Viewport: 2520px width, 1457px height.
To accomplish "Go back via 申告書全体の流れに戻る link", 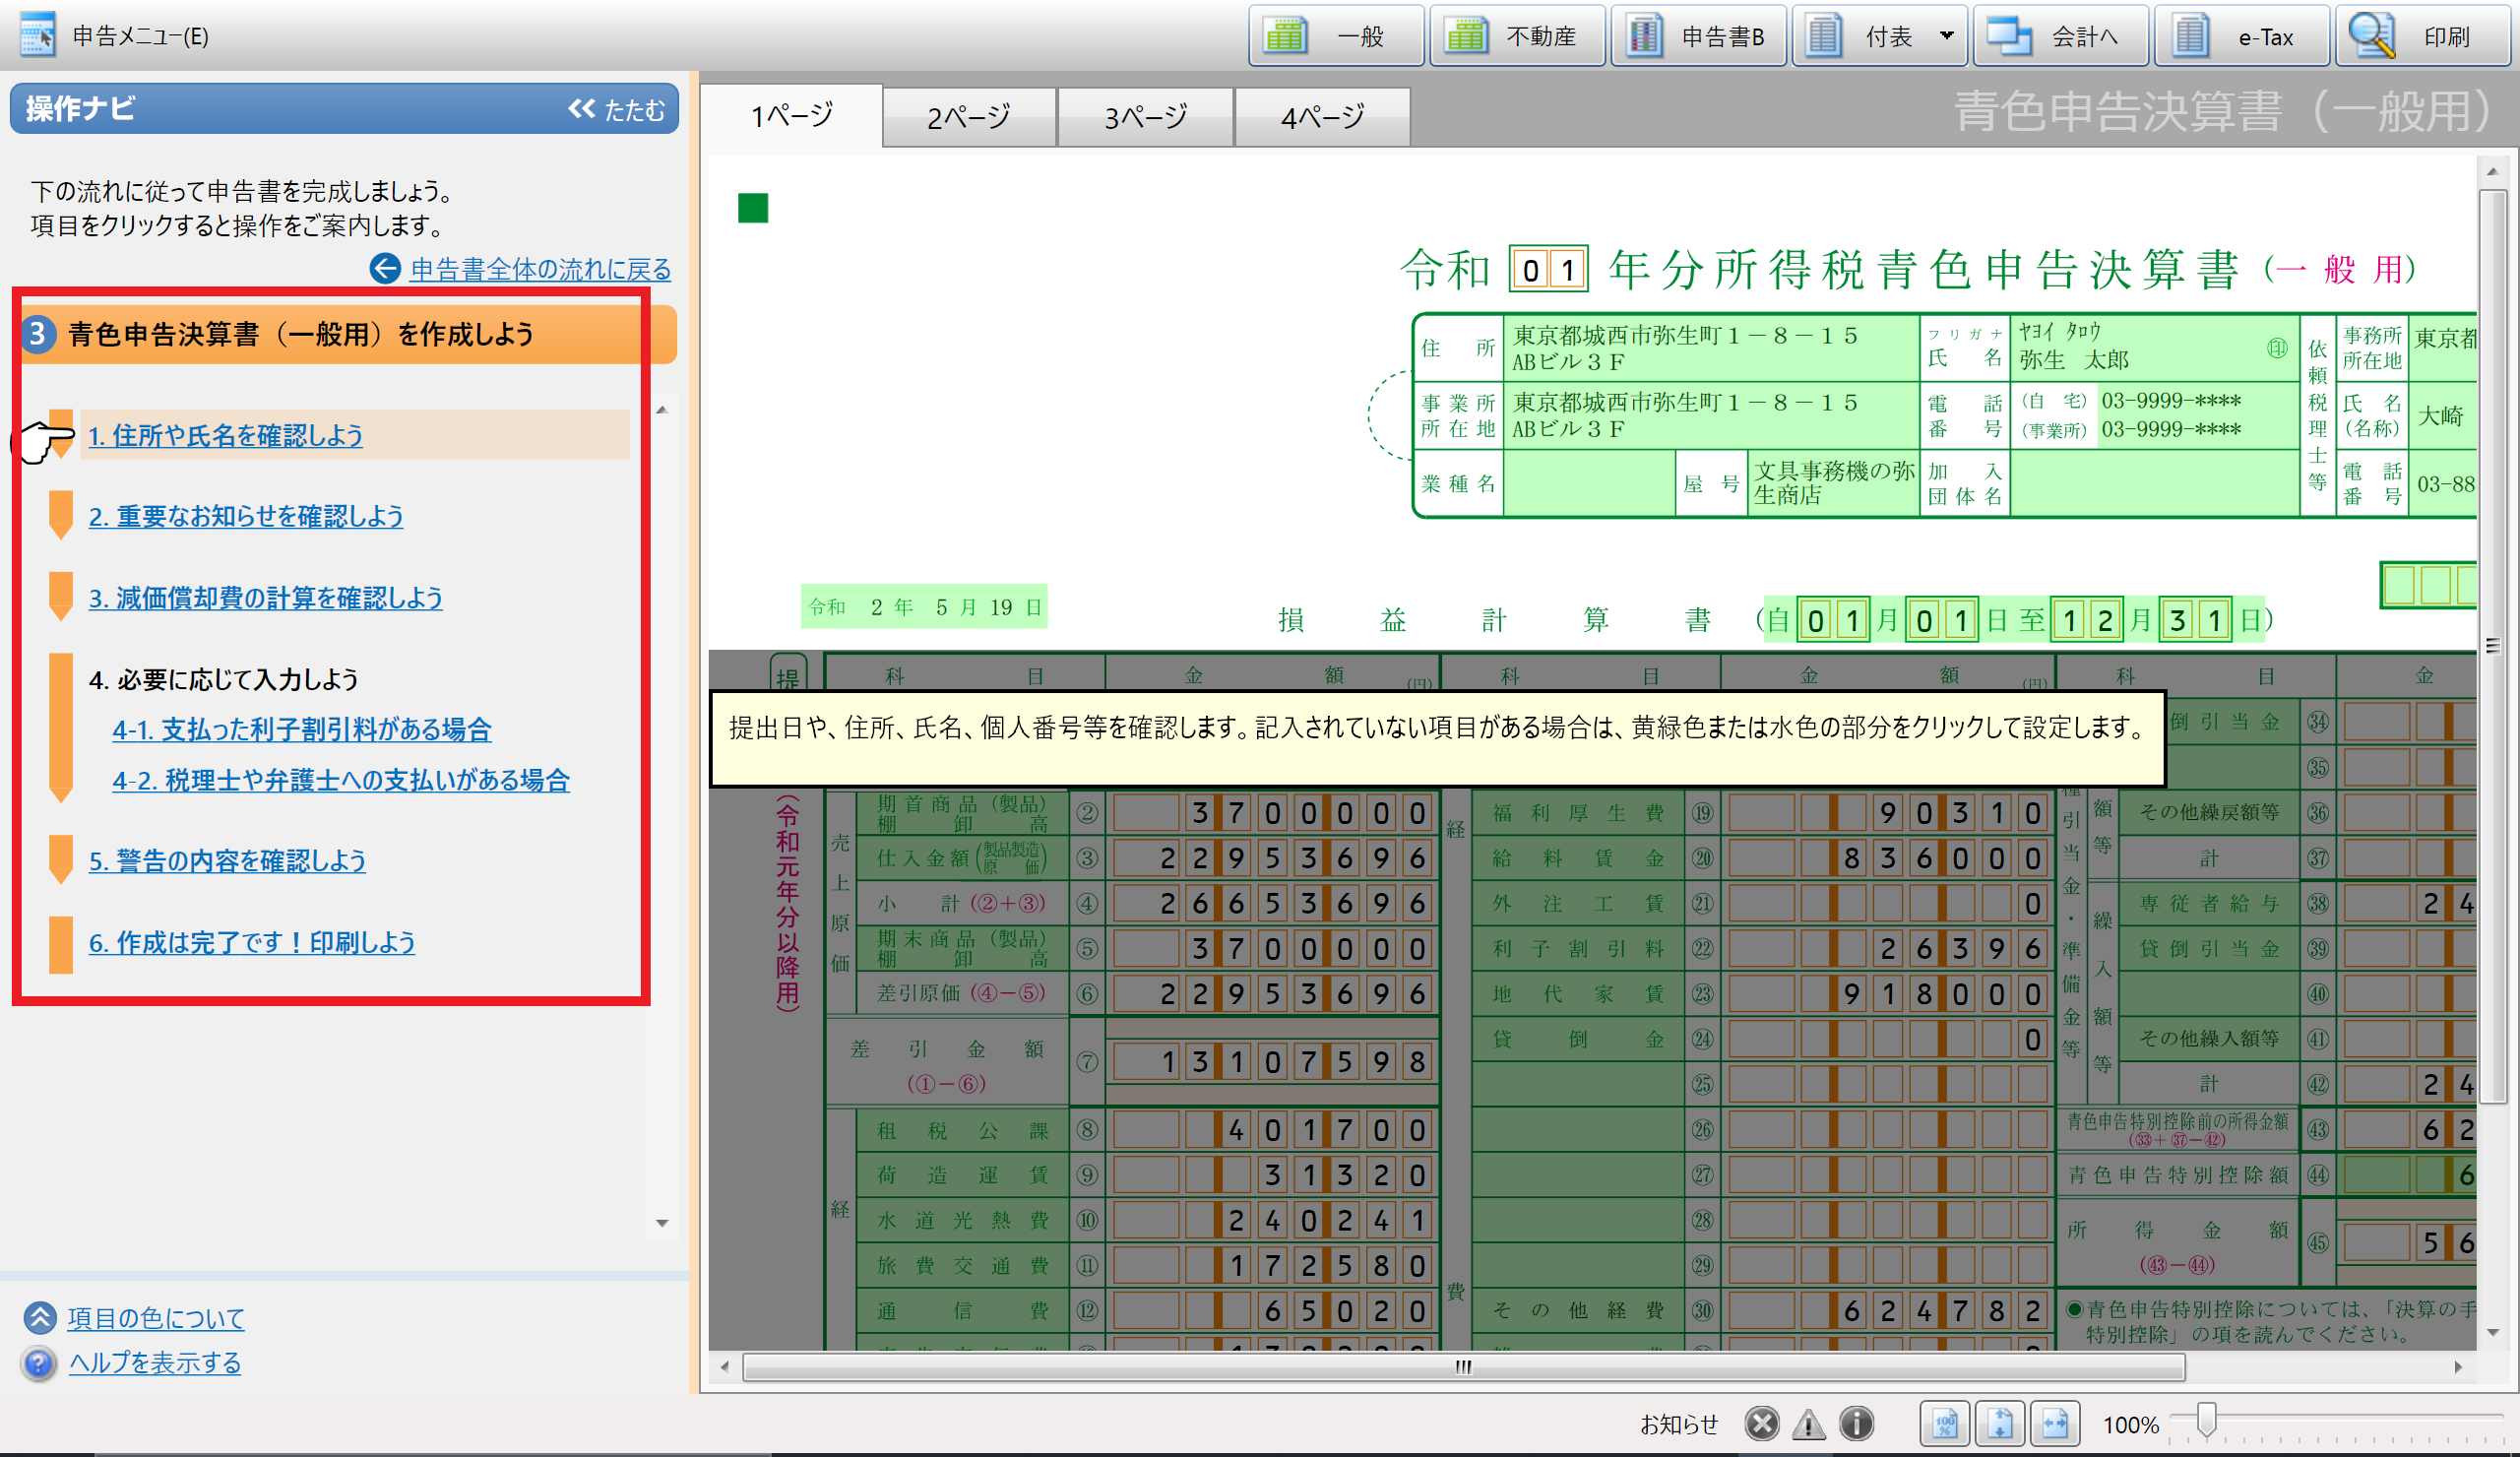I will [x=540, y=269].
